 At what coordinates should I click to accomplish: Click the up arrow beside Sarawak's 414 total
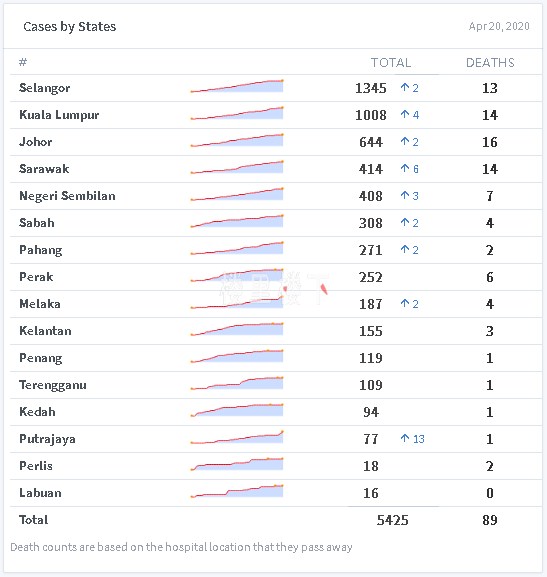point(405,169)
